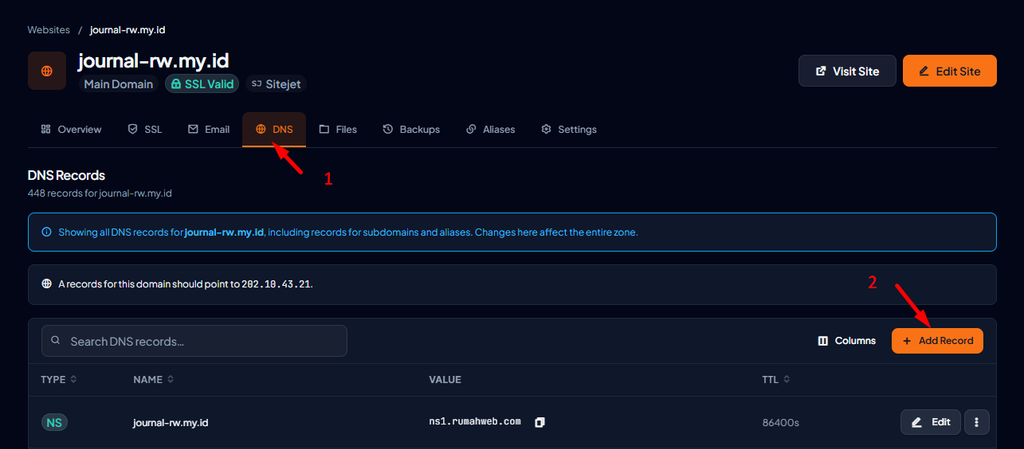This screenshot has width=1024, height=449.
Task: Open the Settings tab
Action: [x=569, y=129]
